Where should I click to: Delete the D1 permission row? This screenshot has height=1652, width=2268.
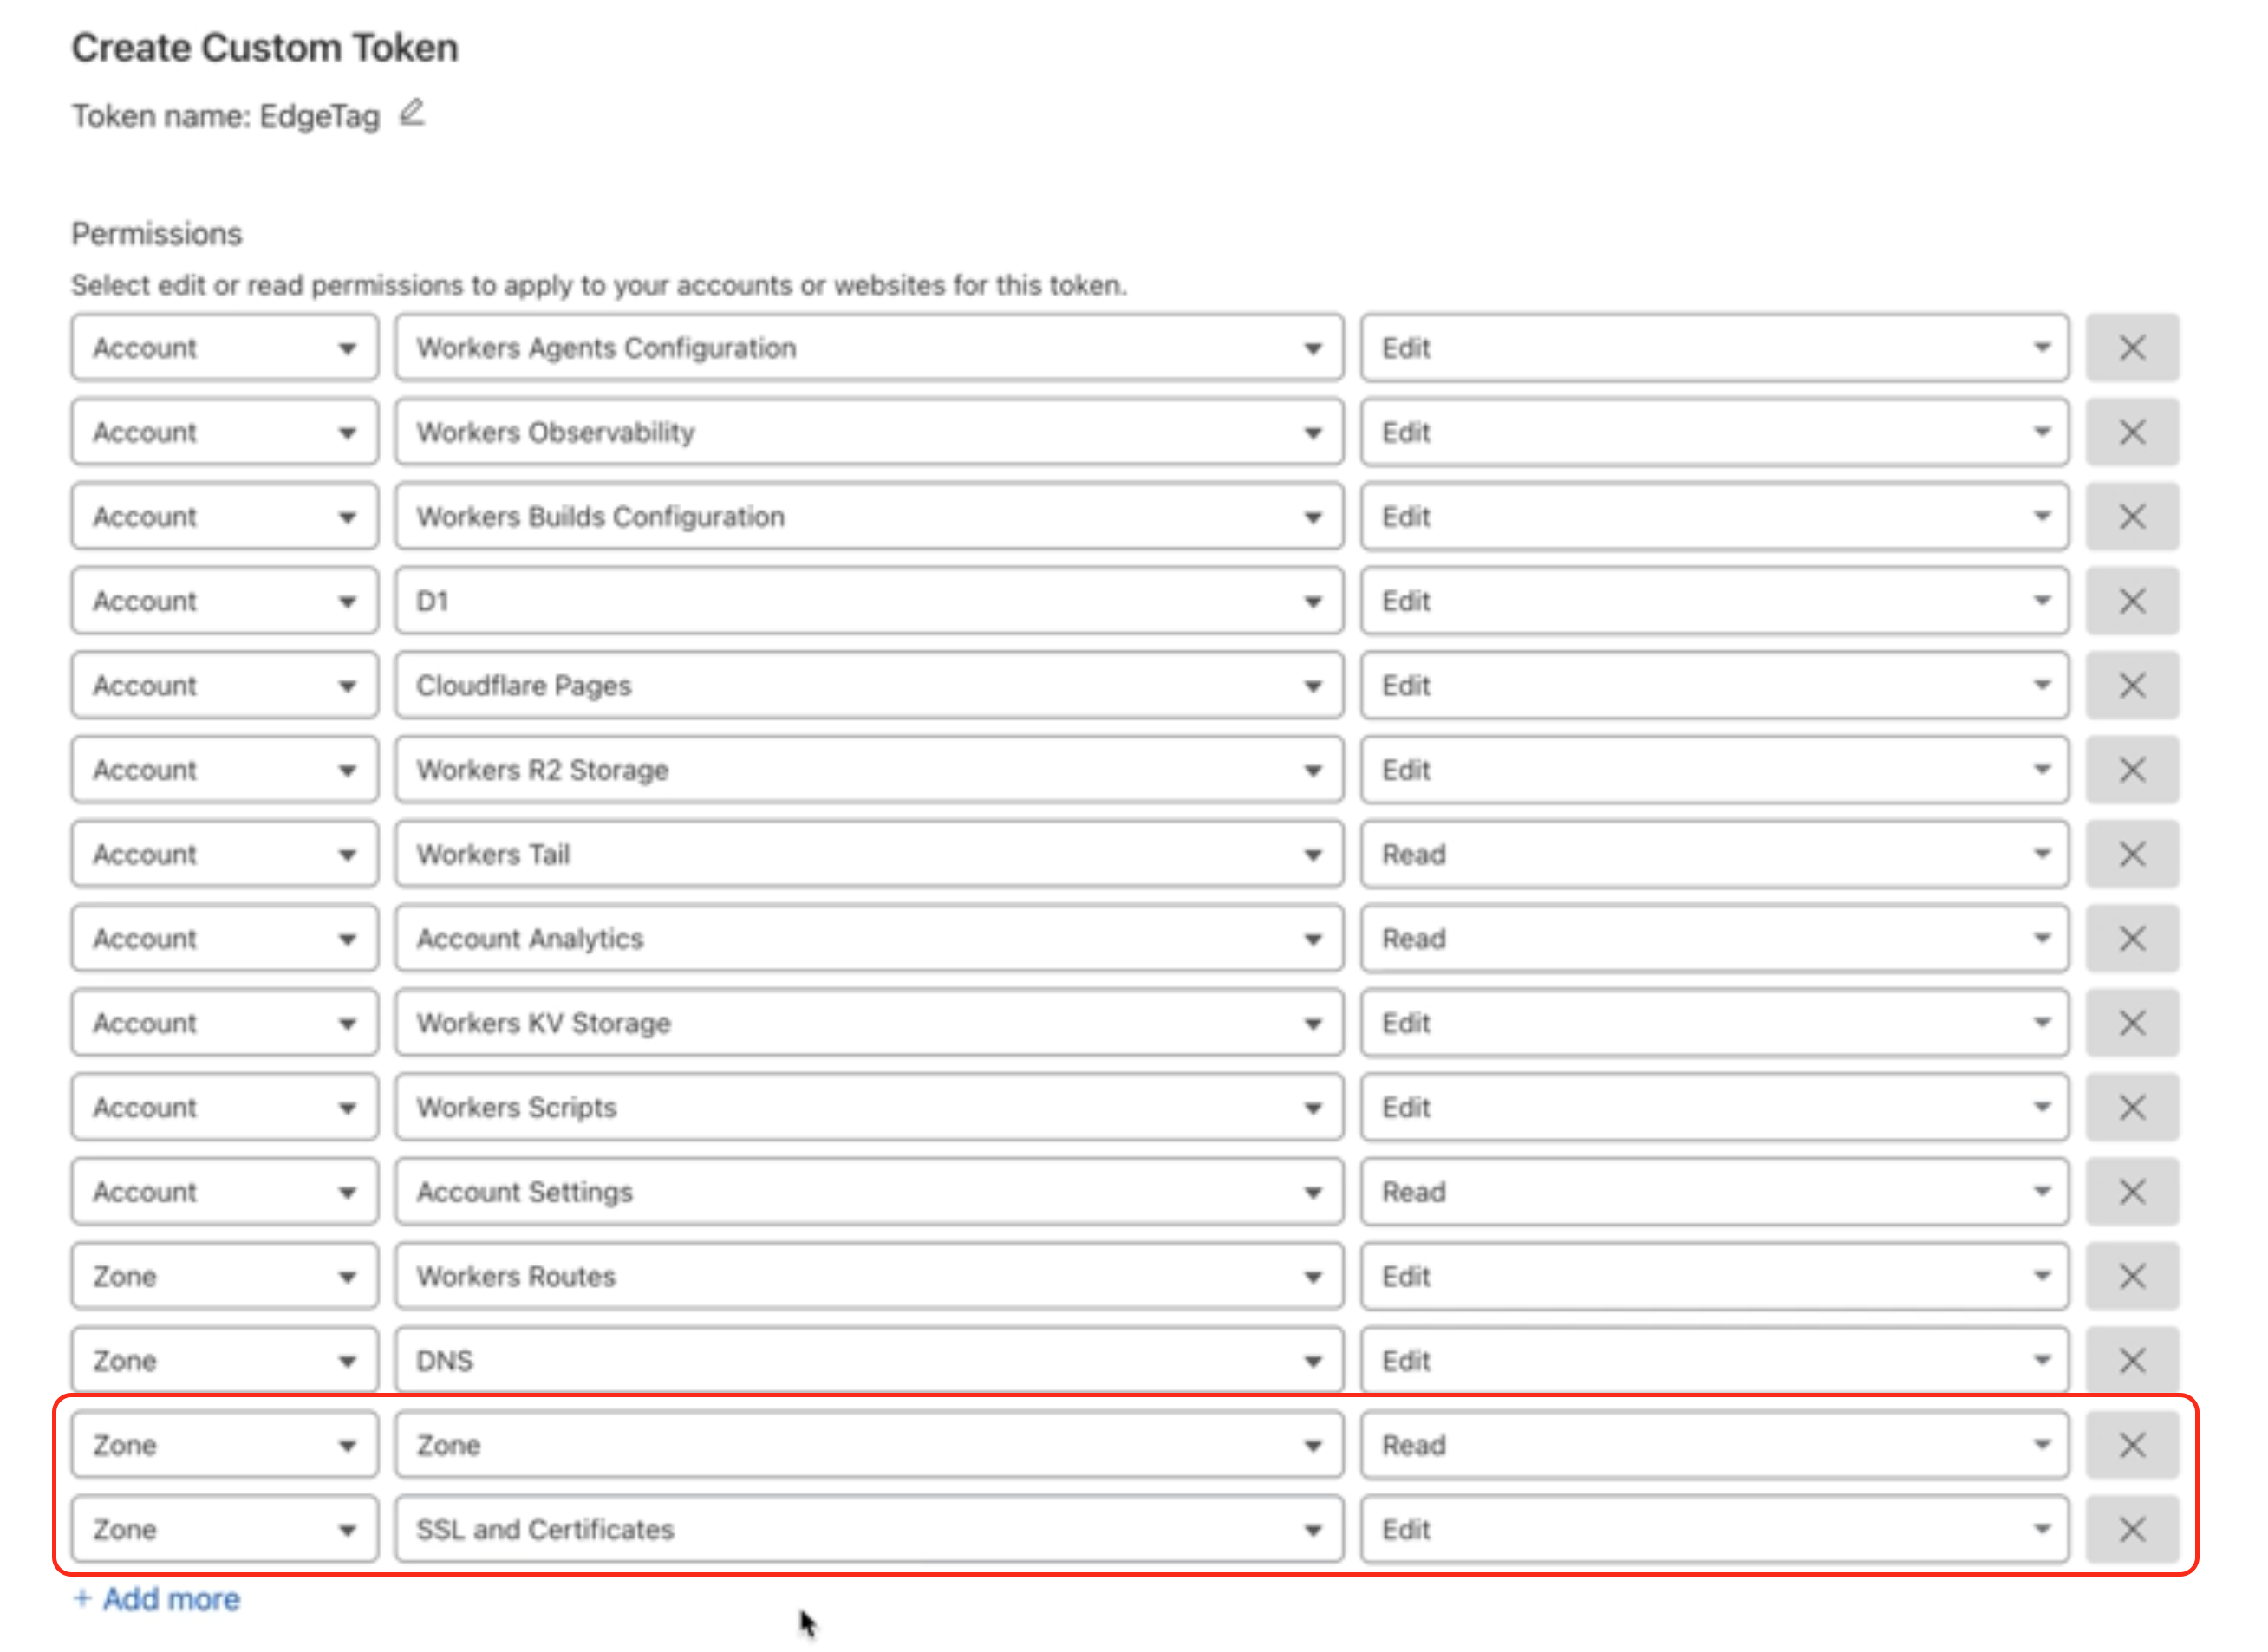coord(2131,601)
